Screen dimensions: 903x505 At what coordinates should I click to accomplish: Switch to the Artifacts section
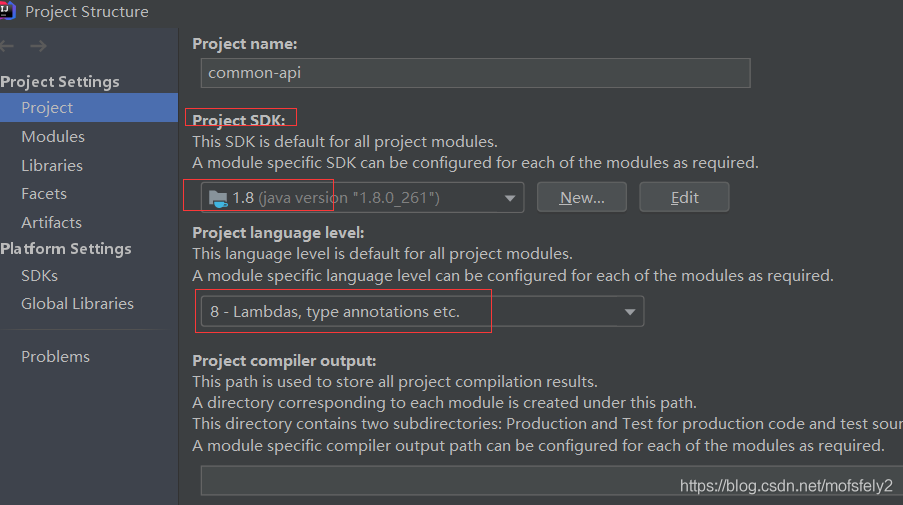tap(51, 223)
